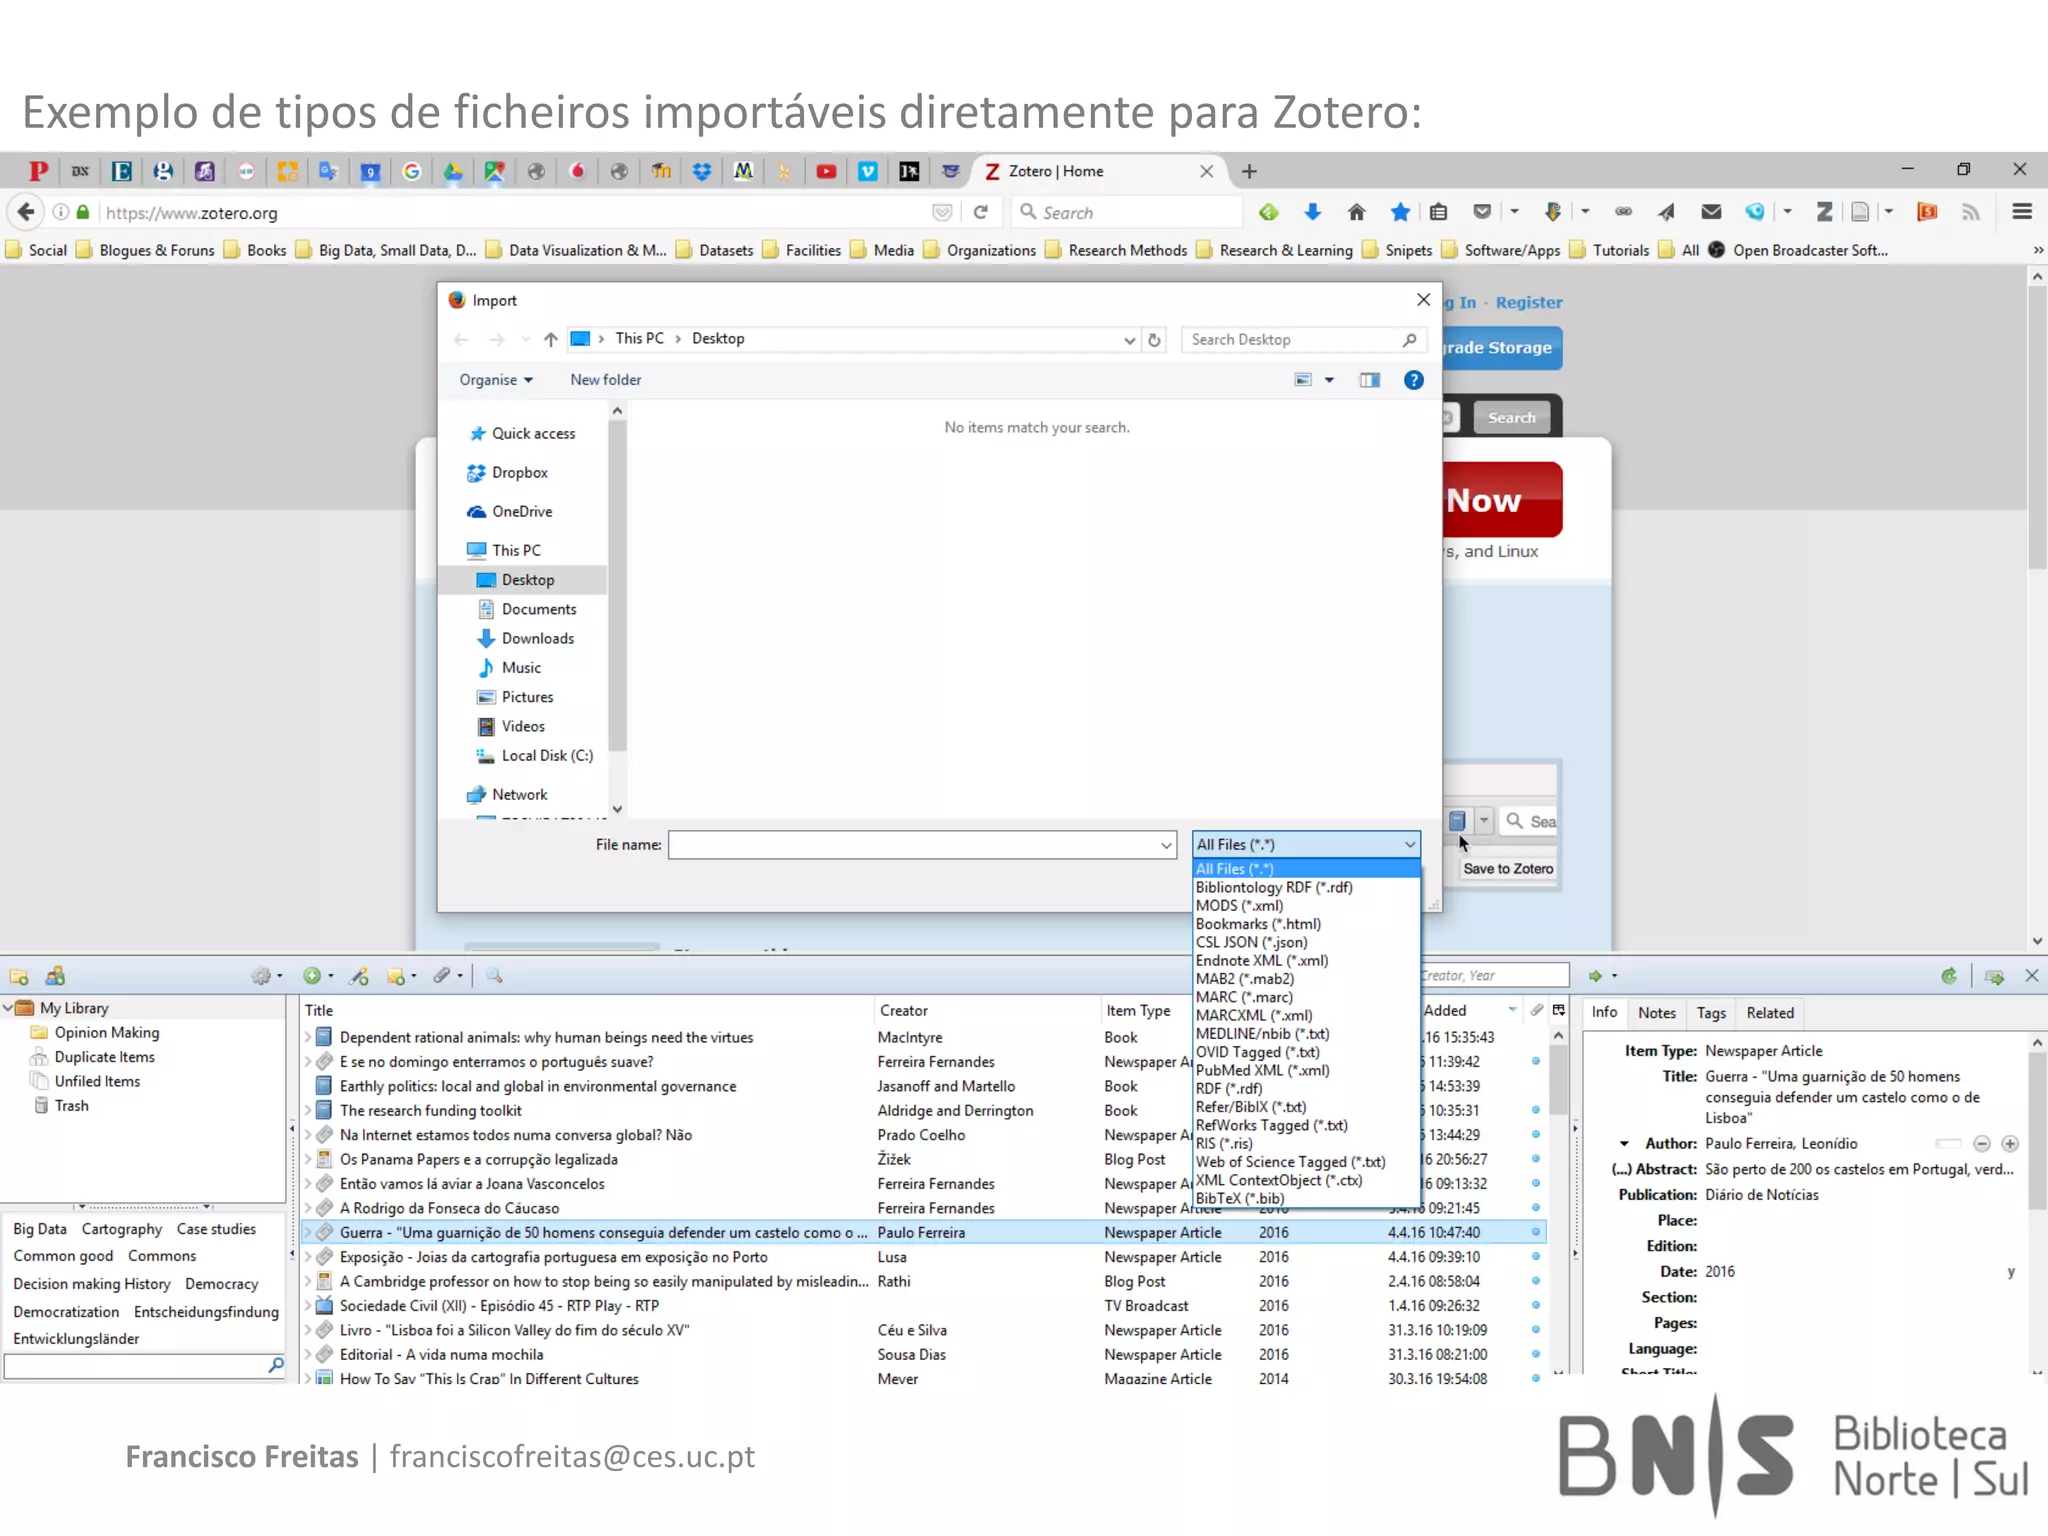Open the column picker icon in items list
The image size is (2048, 1536).
(1558, 1011)
